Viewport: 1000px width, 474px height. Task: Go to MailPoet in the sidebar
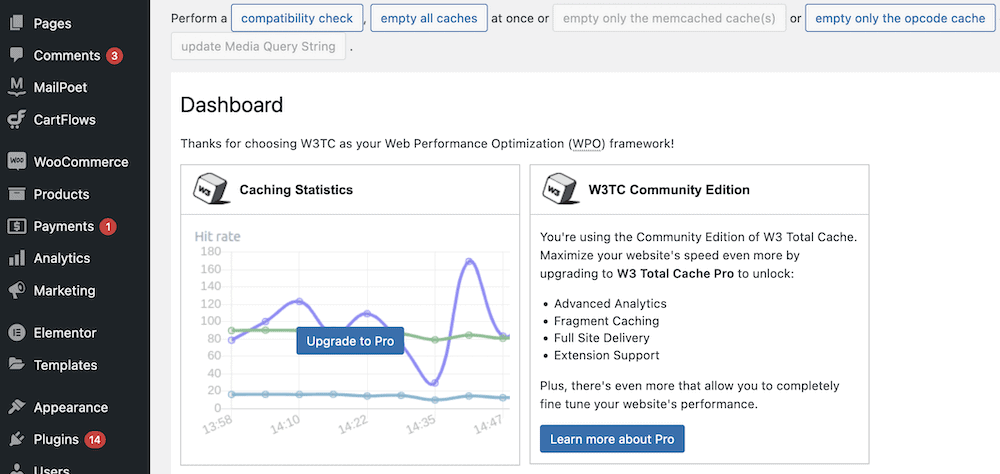[x=61, y=87]
